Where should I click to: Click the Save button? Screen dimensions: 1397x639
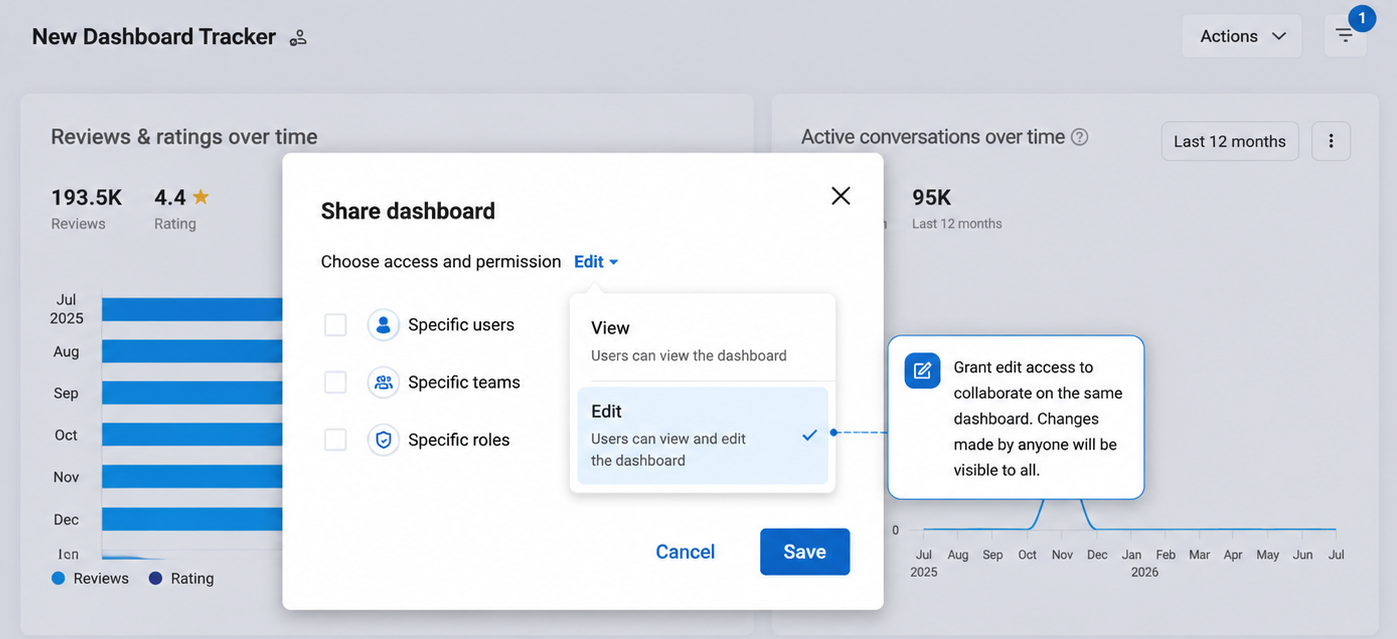[x=805, y=552]
